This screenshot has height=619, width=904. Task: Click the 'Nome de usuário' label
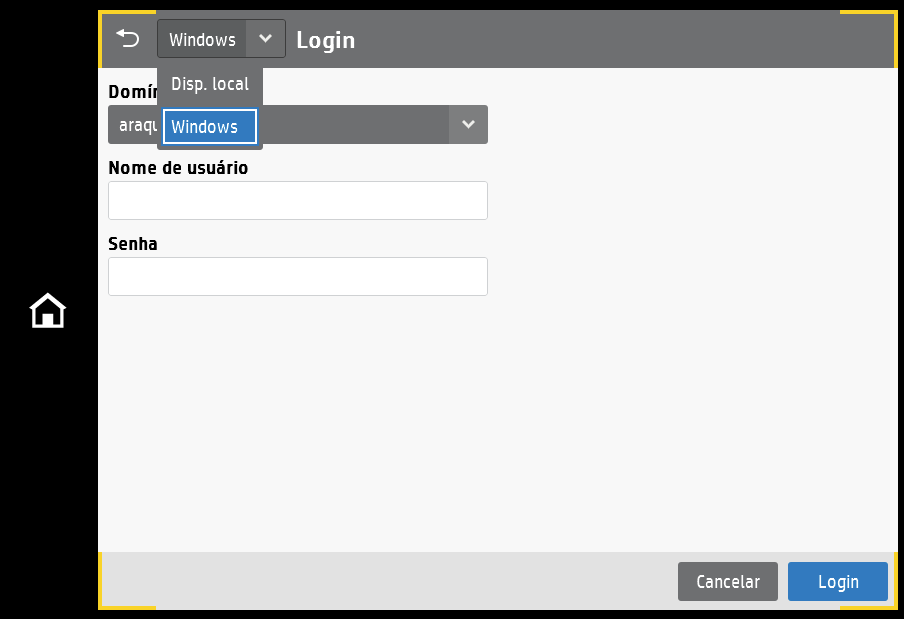point(178,168)
